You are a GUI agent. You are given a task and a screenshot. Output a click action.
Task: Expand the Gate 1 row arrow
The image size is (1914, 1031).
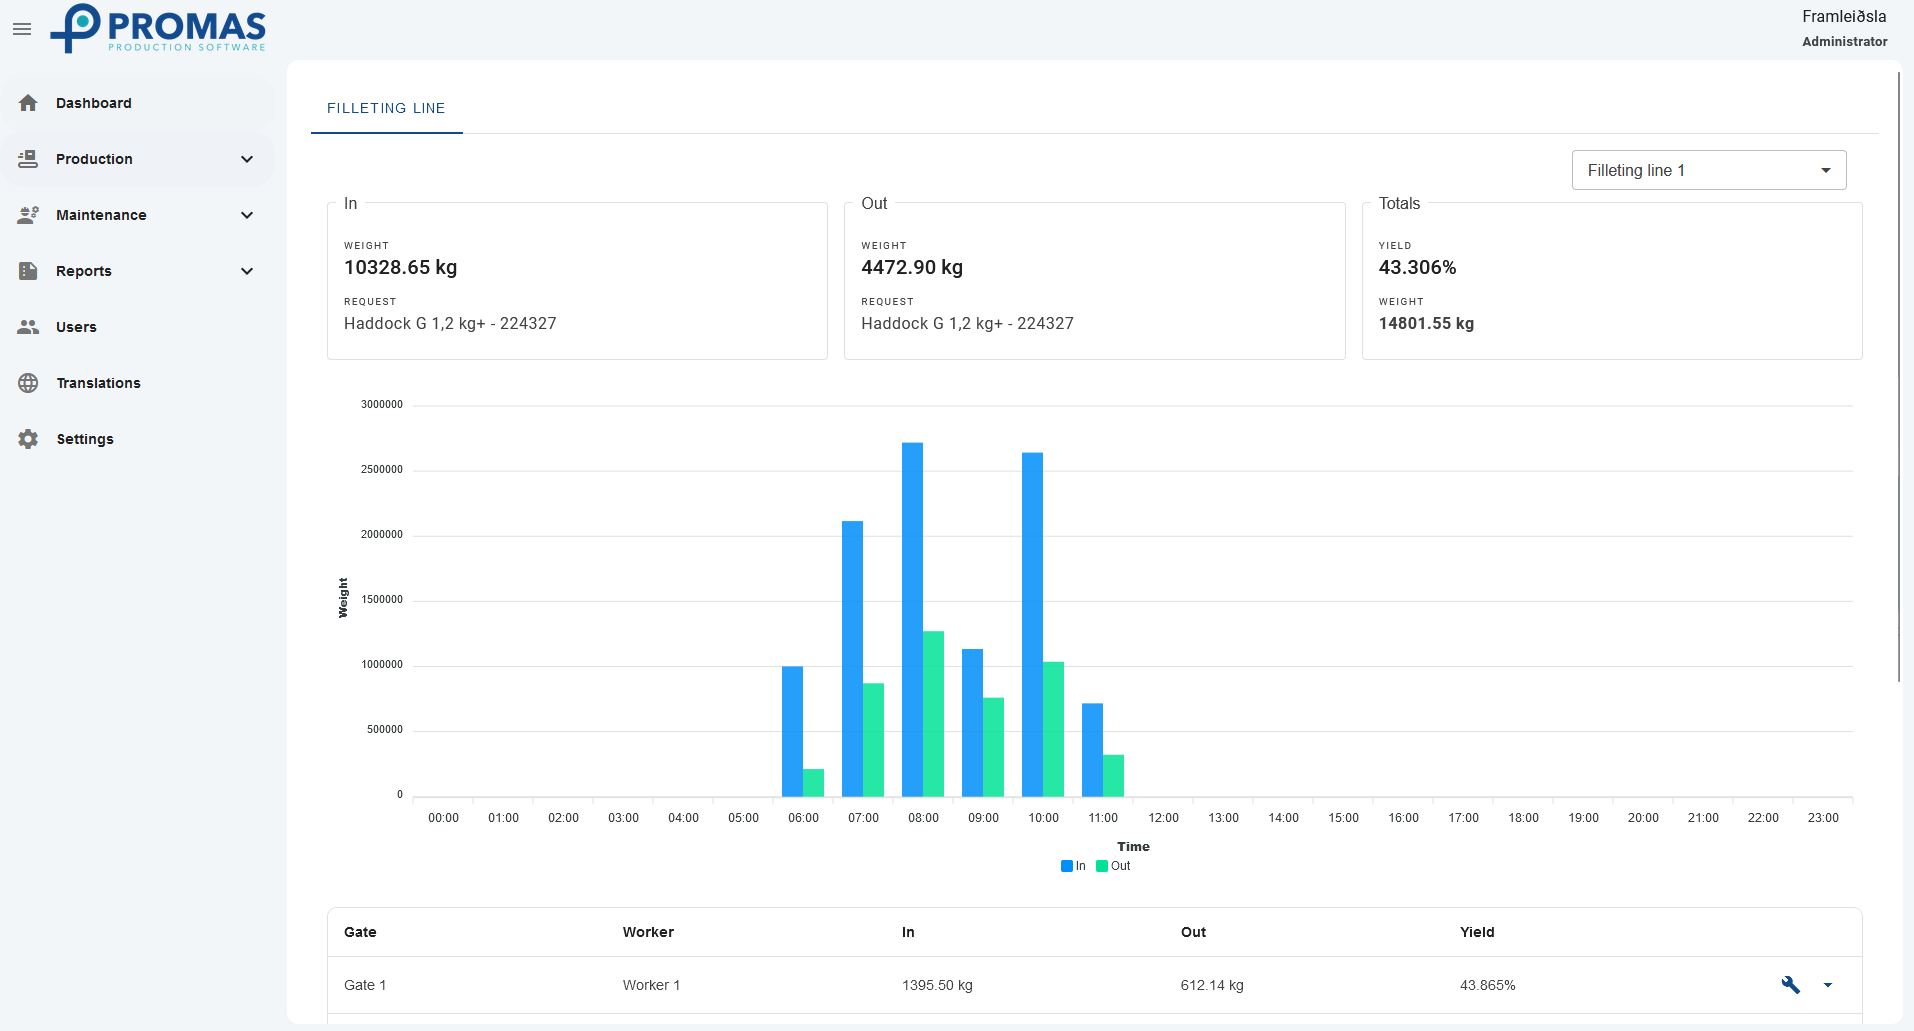tap(1828, 985)
